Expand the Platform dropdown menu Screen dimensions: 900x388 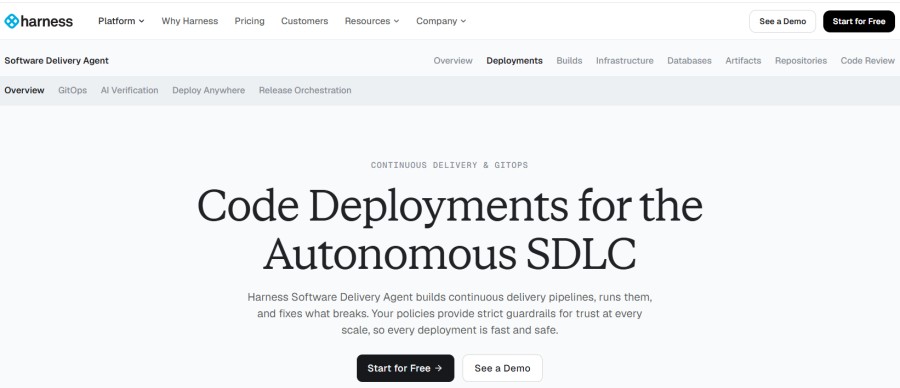coord(121,21)
